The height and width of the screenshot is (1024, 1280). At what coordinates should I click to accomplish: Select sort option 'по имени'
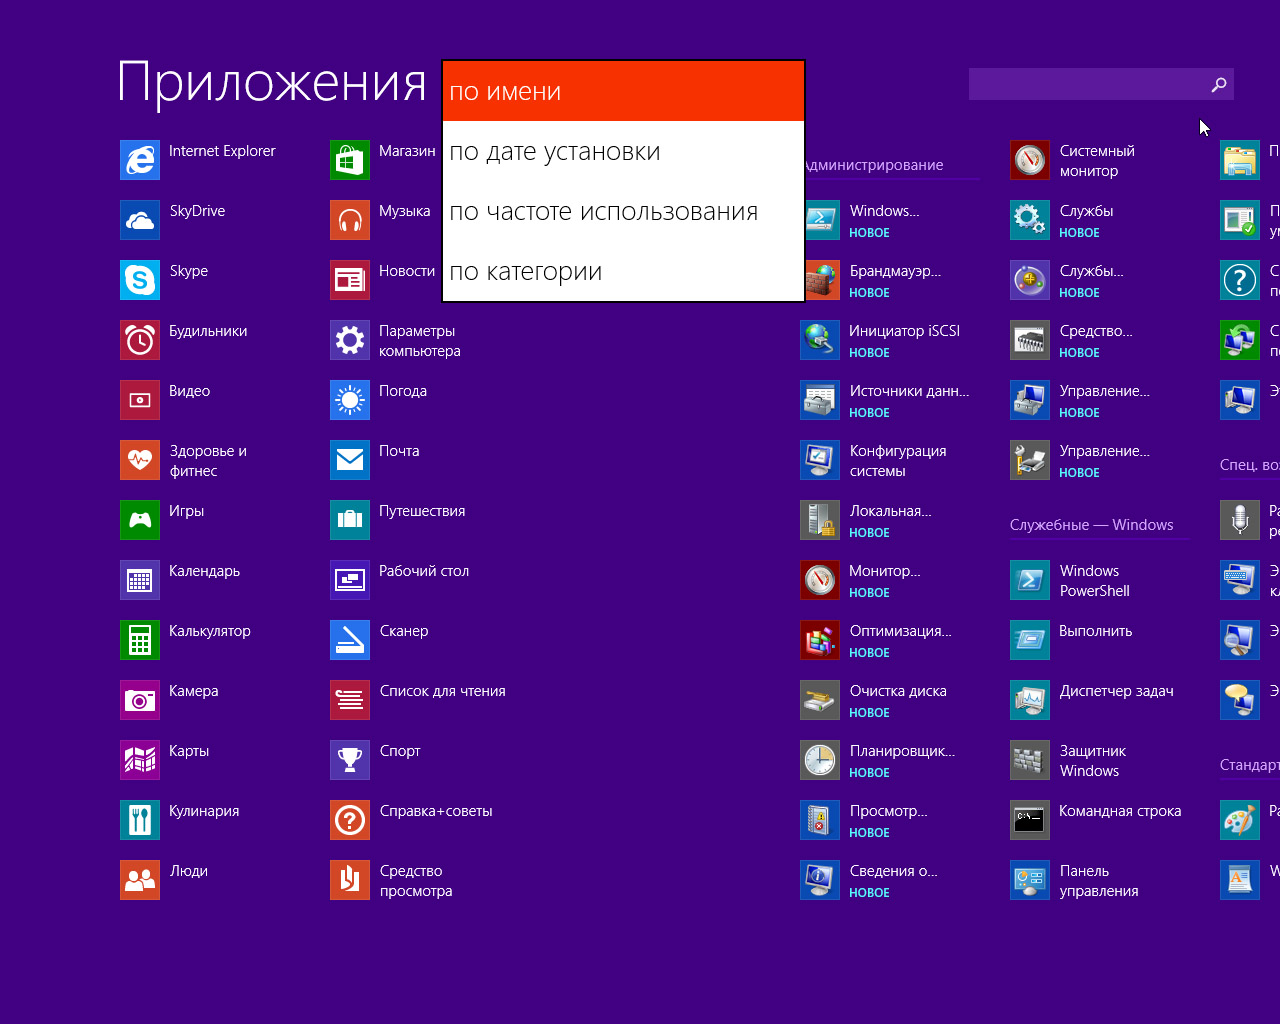[623, 91]
